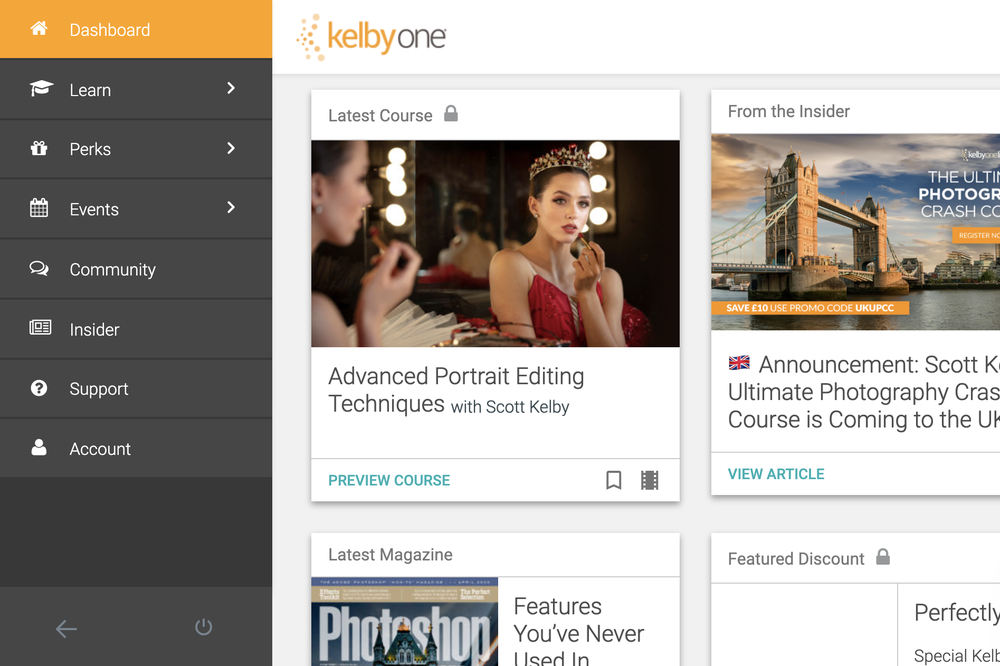This screenshot has width=1000, height=666.
Task: Click the calendar Events icon in sidebar
Action: coord(39,209)
